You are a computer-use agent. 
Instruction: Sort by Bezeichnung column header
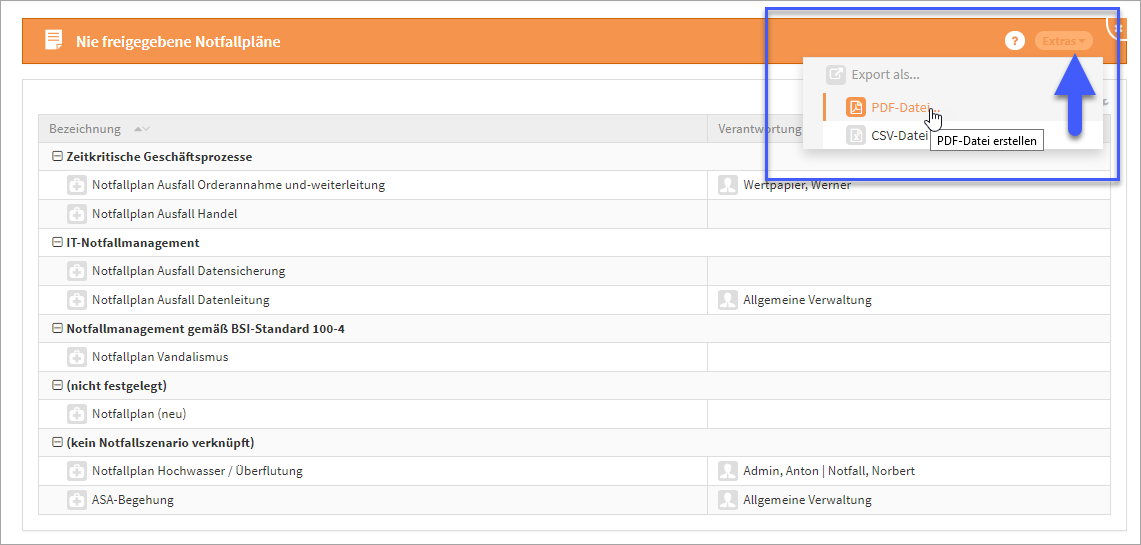click(x=85, y=129)
